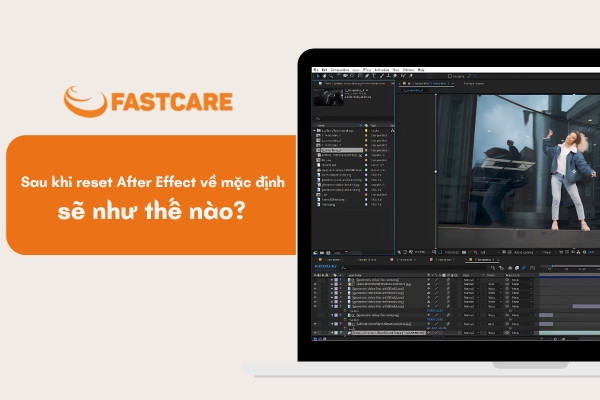The height and width of the screenshot is (400, 600).
Task: Click Interpret Footage icon at Project panel bottom
Action: point(315,253)
